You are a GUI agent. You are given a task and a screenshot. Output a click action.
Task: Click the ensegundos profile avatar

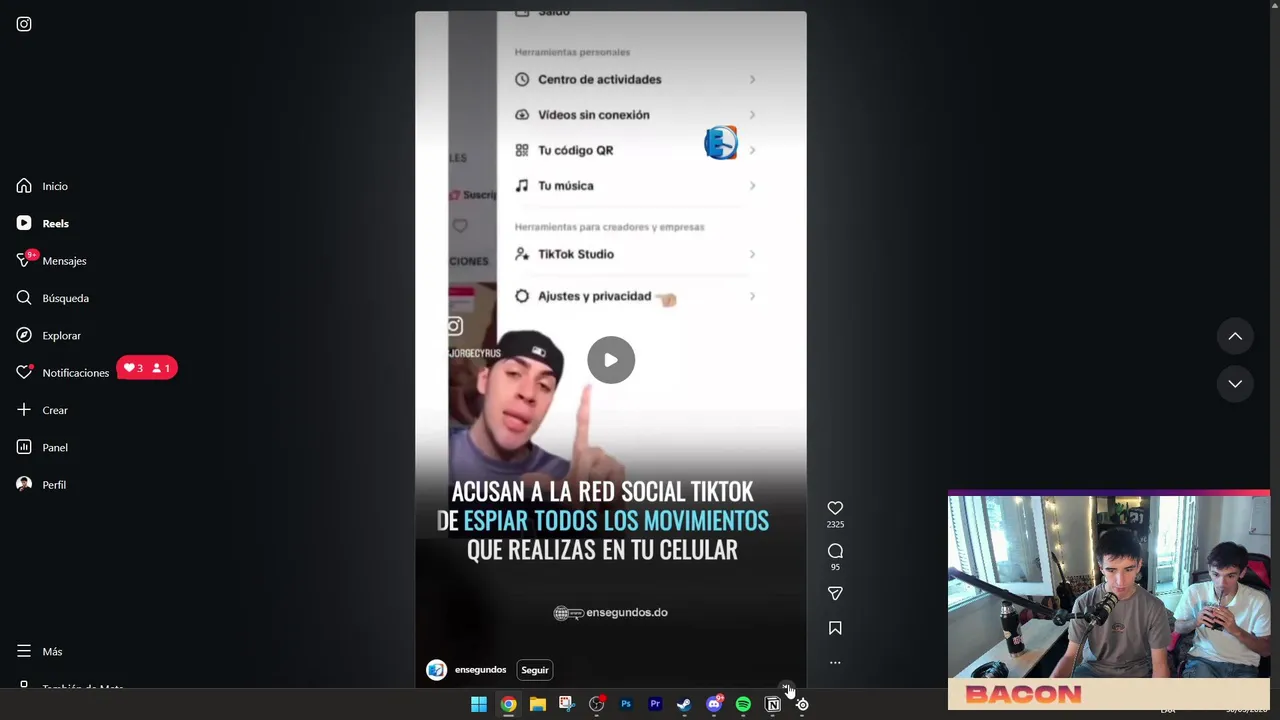pos(436,670)
